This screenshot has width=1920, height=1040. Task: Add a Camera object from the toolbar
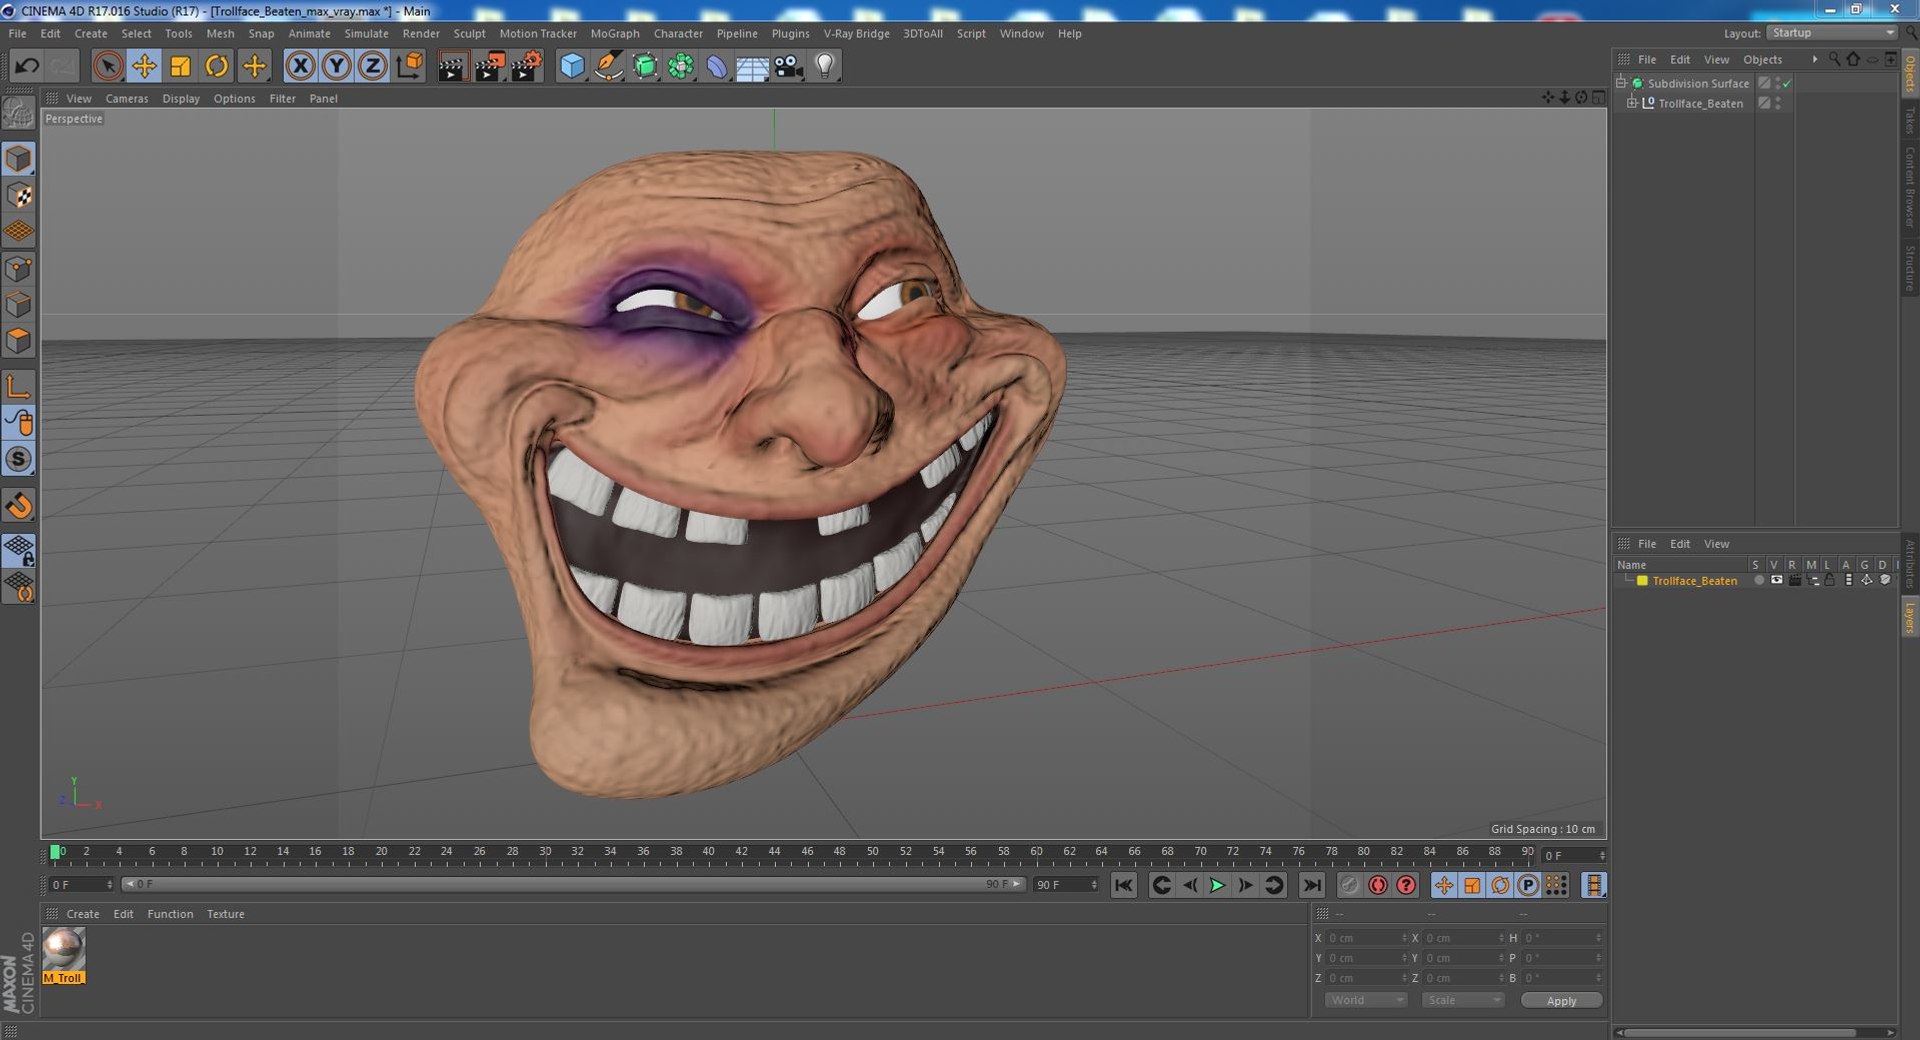(x=789, y=67)
